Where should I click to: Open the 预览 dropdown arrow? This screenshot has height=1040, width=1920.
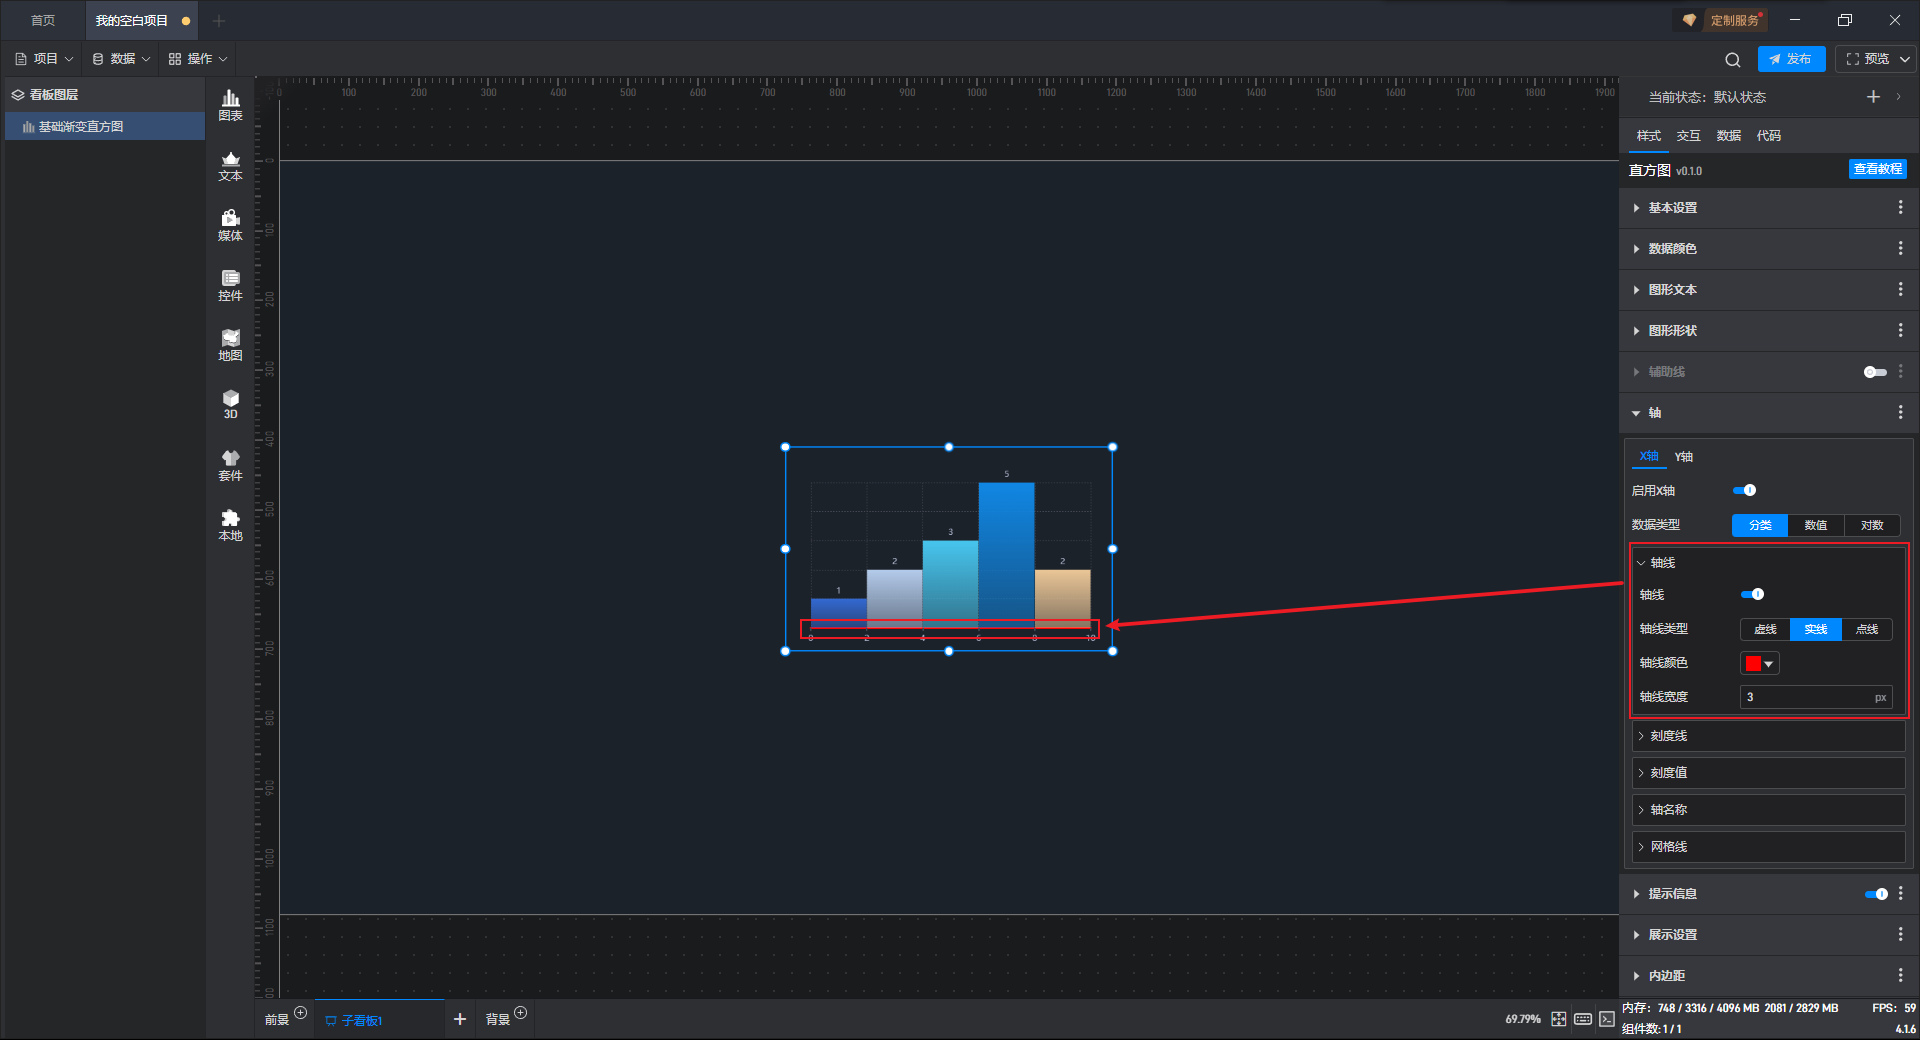click(x=1905, y=59)
